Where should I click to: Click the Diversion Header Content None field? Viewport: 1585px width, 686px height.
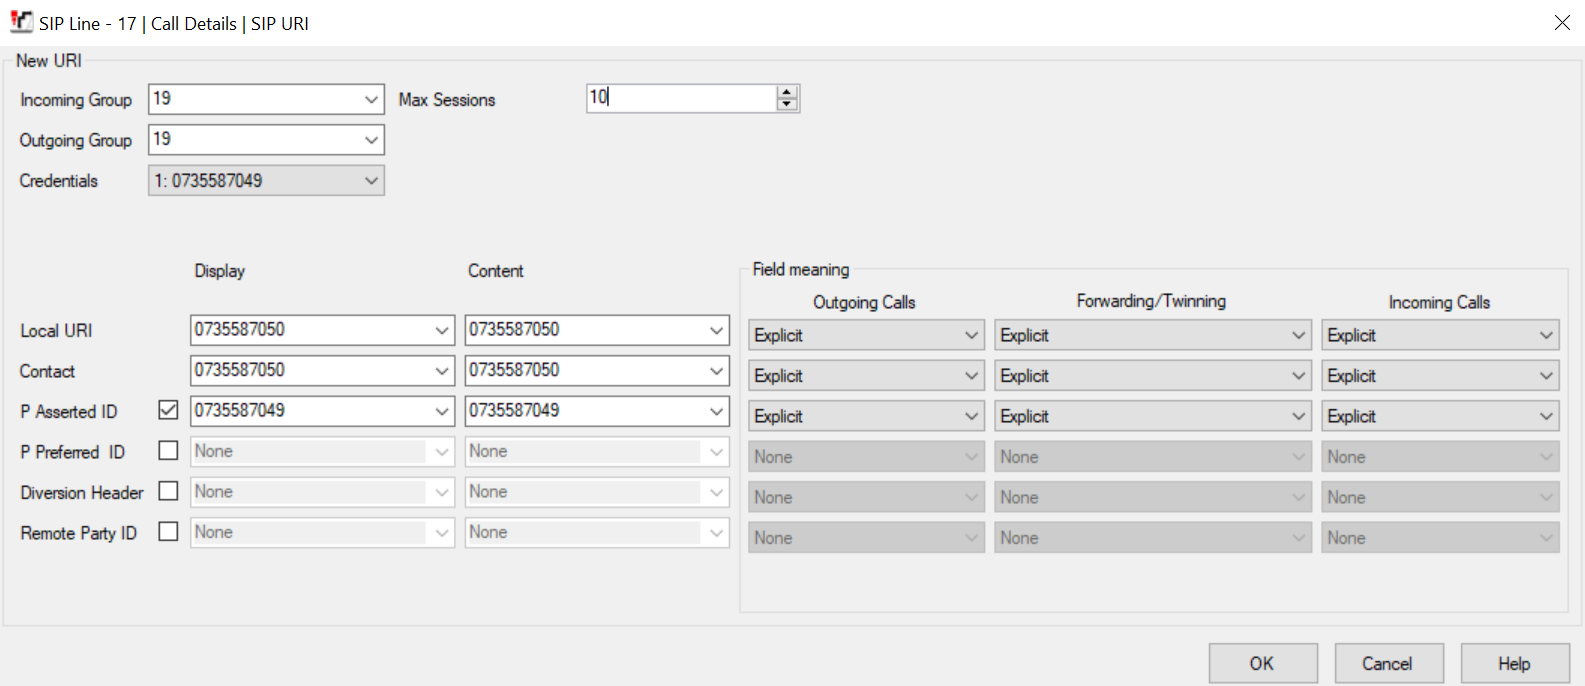[597, 492]
